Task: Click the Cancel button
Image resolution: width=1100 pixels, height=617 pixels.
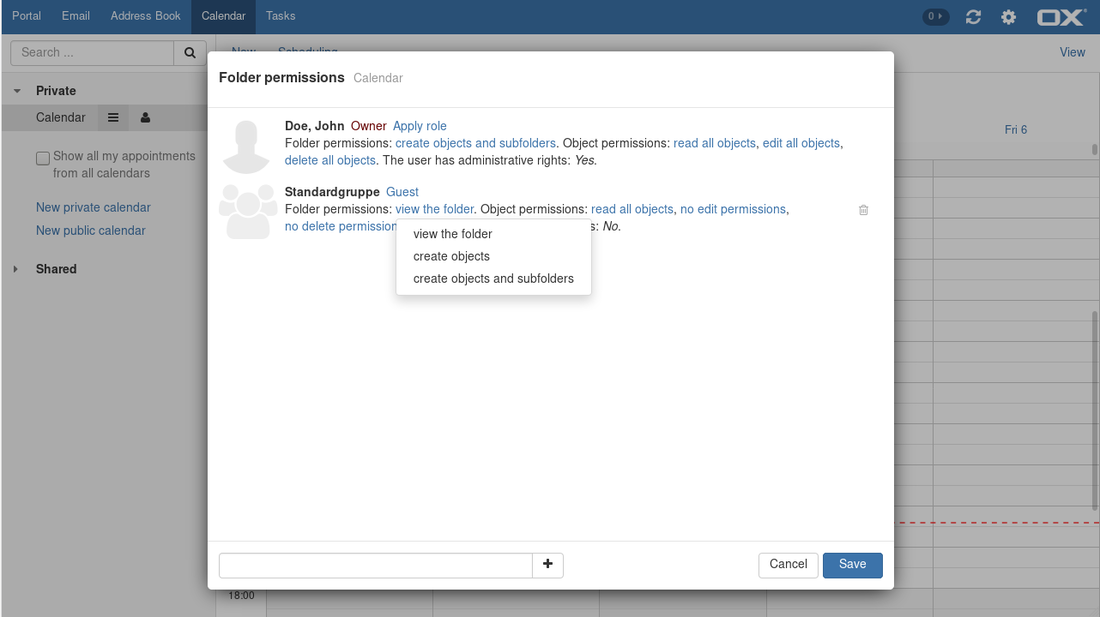Action: pos(788,565)
